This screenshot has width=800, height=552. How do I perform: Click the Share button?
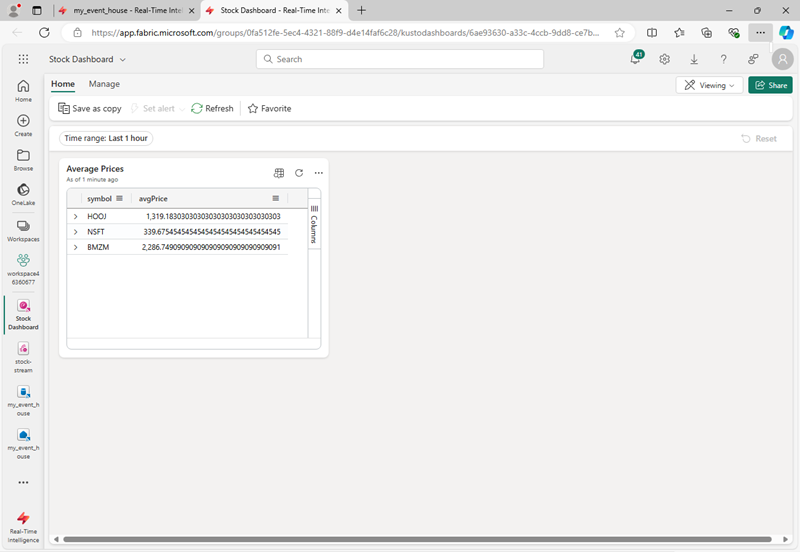770,85
